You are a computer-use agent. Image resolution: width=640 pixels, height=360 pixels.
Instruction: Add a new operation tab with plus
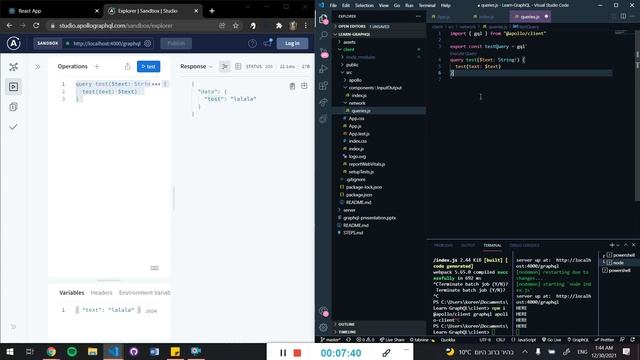click(x=97, y=67)
